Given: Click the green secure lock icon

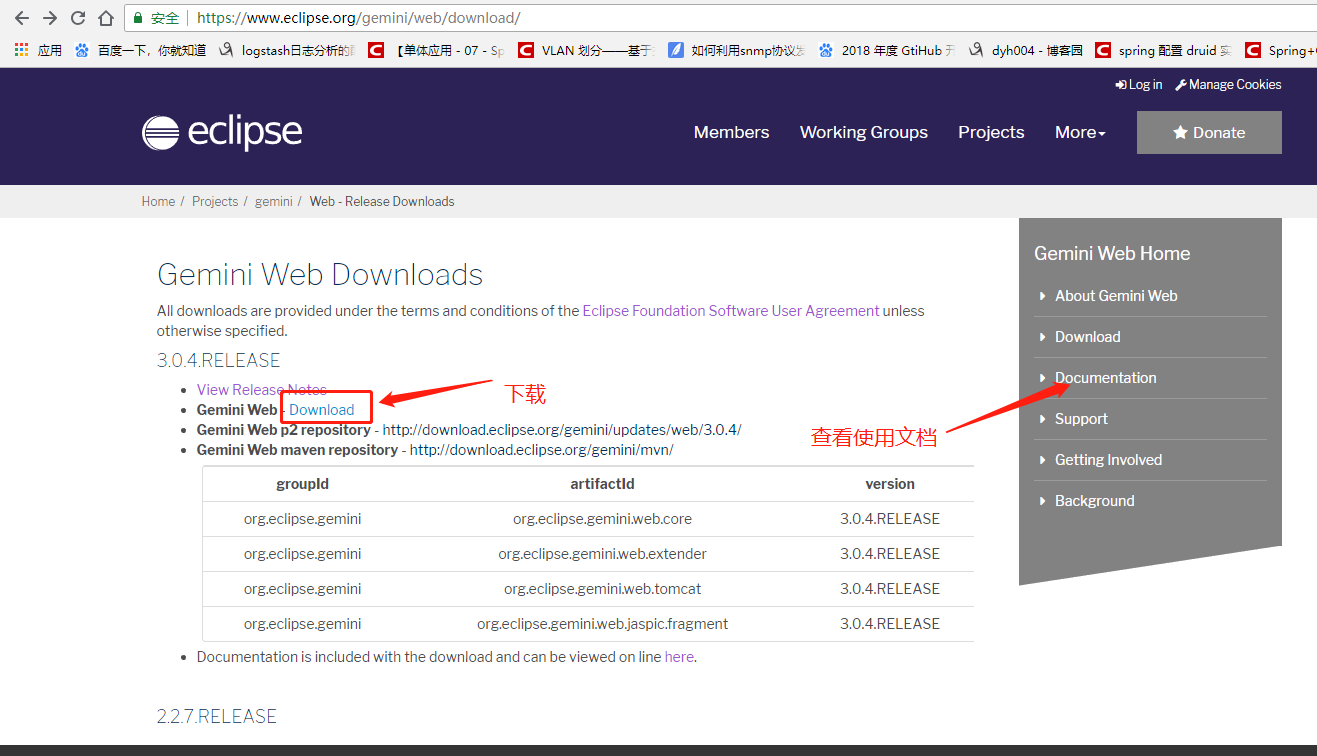Looking at the screenshot, I should click(x=138, y=18).
